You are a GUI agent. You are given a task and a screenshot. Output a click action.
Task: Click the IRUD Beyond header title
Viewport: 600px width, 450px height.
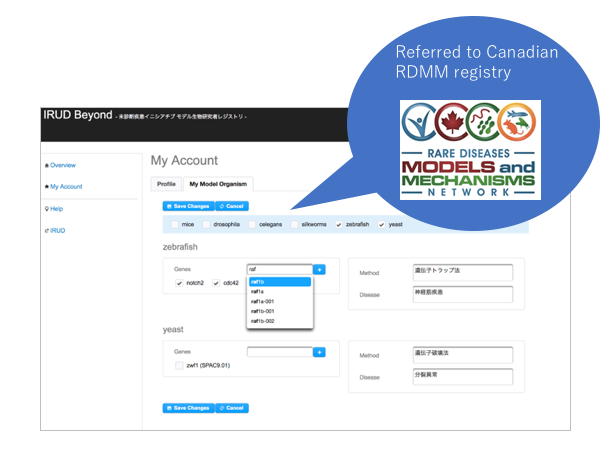pyautogui.click(x=78, y=115)
